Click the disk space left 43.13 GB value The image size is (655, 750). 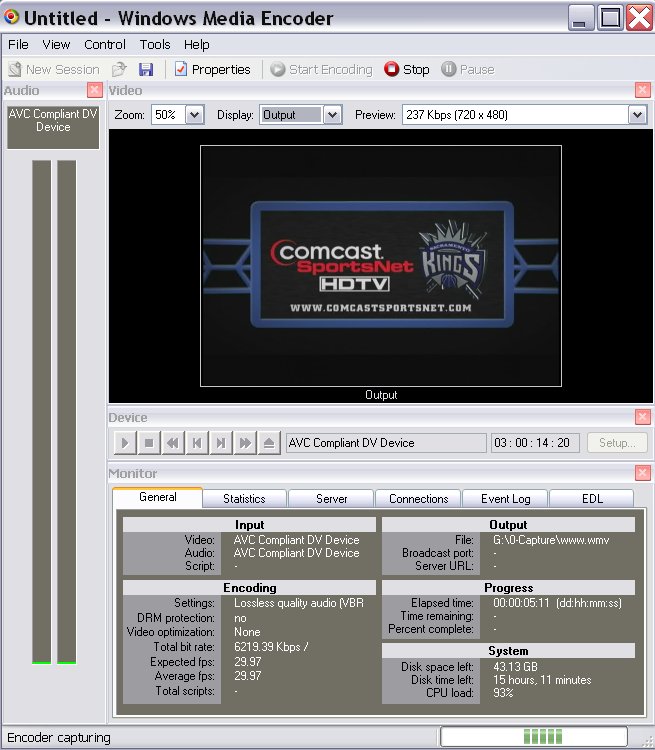(x=515, y=666)
